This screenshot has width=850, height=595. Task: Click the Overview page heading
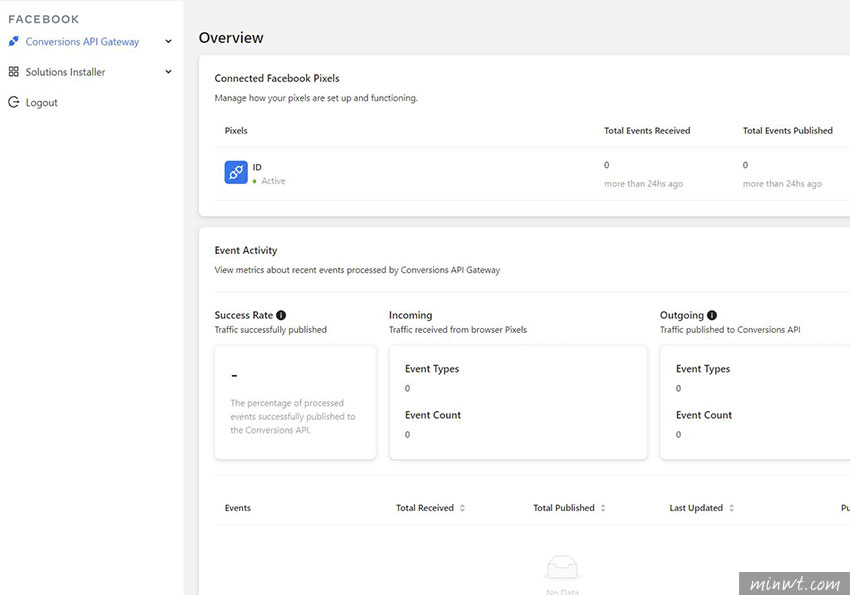click(x=231, y=37)
